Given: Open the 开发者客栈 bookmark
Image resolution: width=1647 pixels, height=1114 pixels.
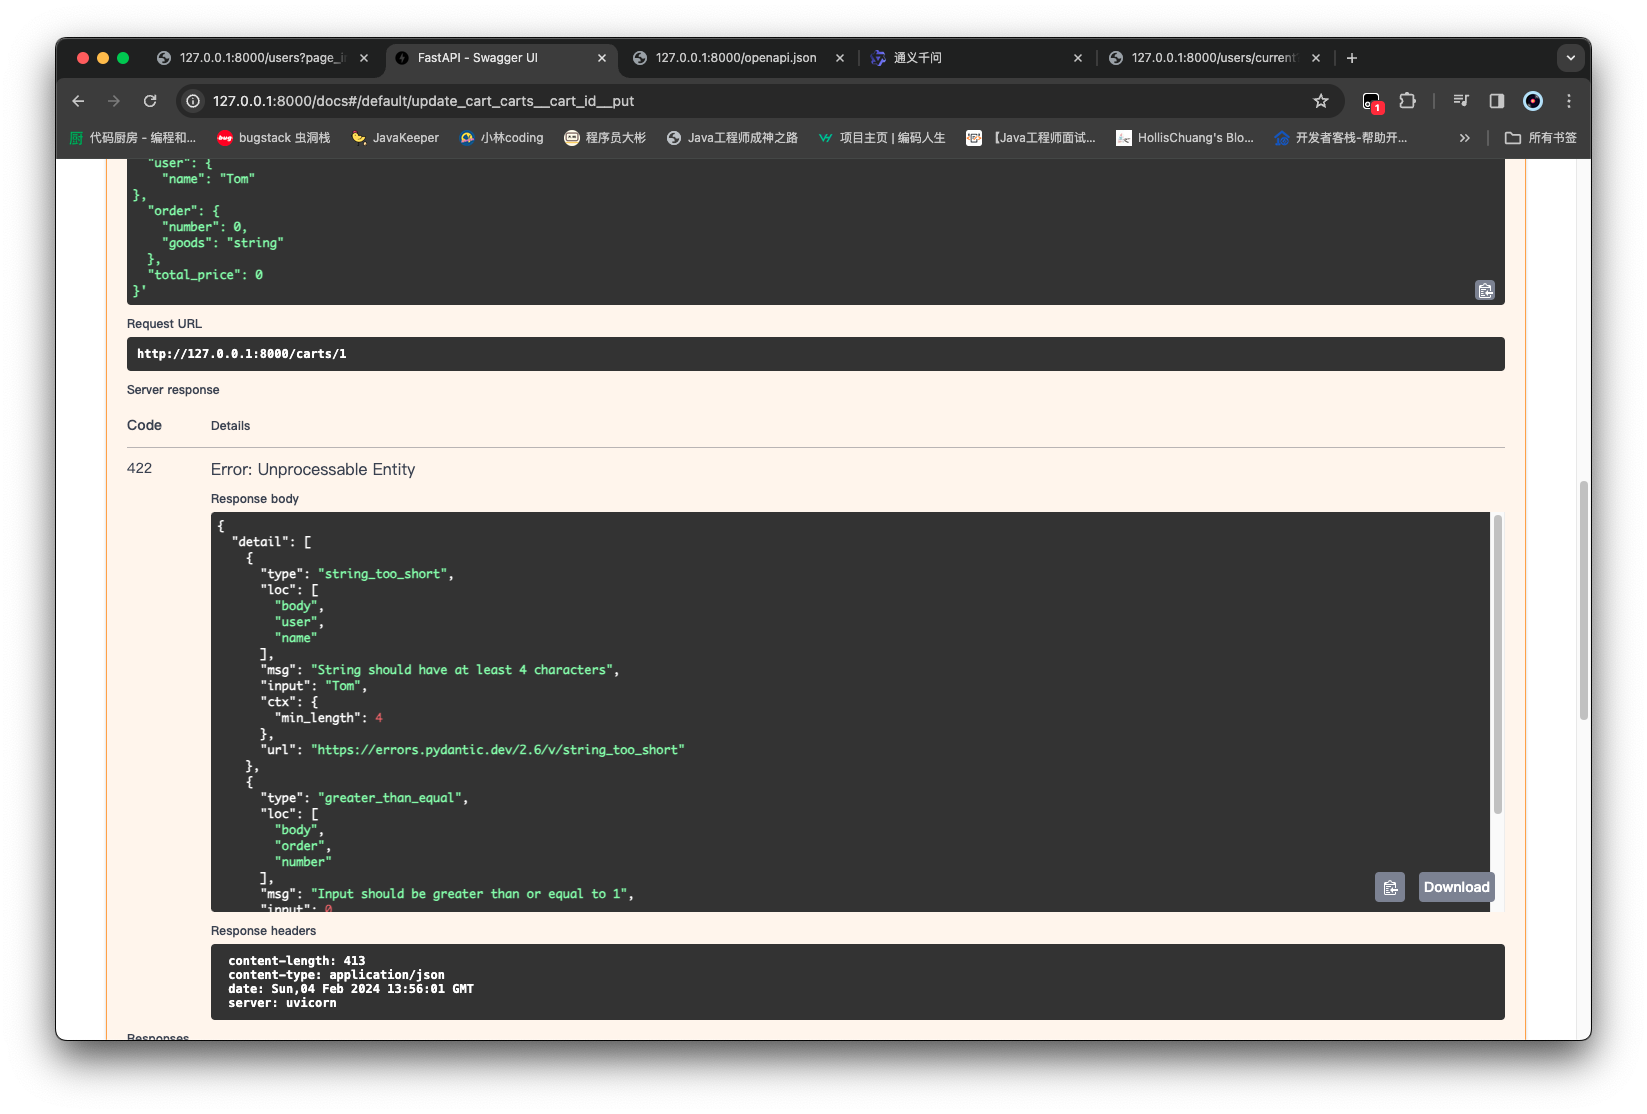Looking at the screenshot, I should pyautogui.click(x=1340, y=138).
